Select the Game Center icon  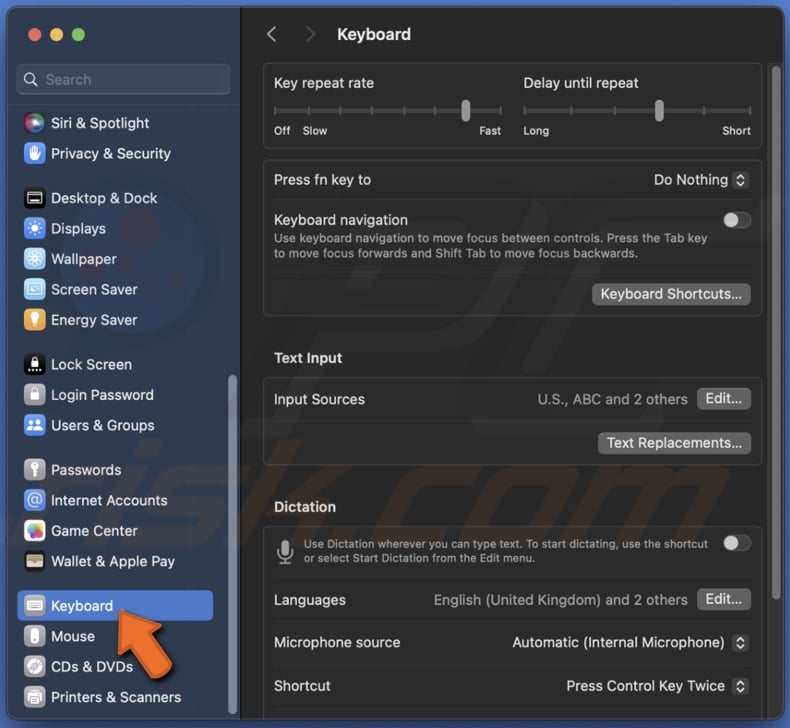[x=34, y=531]
